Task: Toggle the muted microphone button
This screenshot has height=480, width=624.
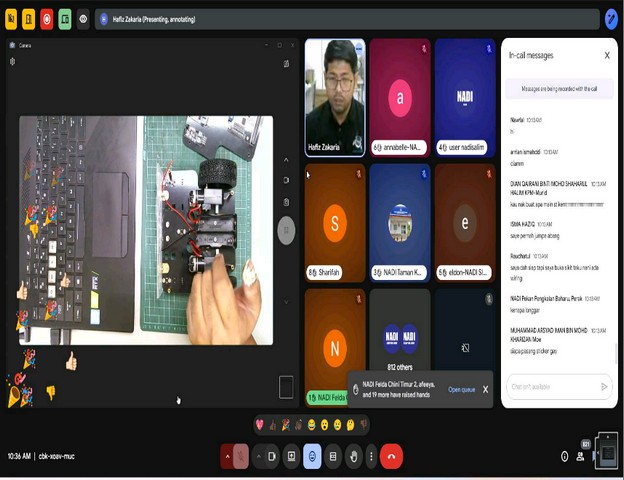Action: click(240, 456)
